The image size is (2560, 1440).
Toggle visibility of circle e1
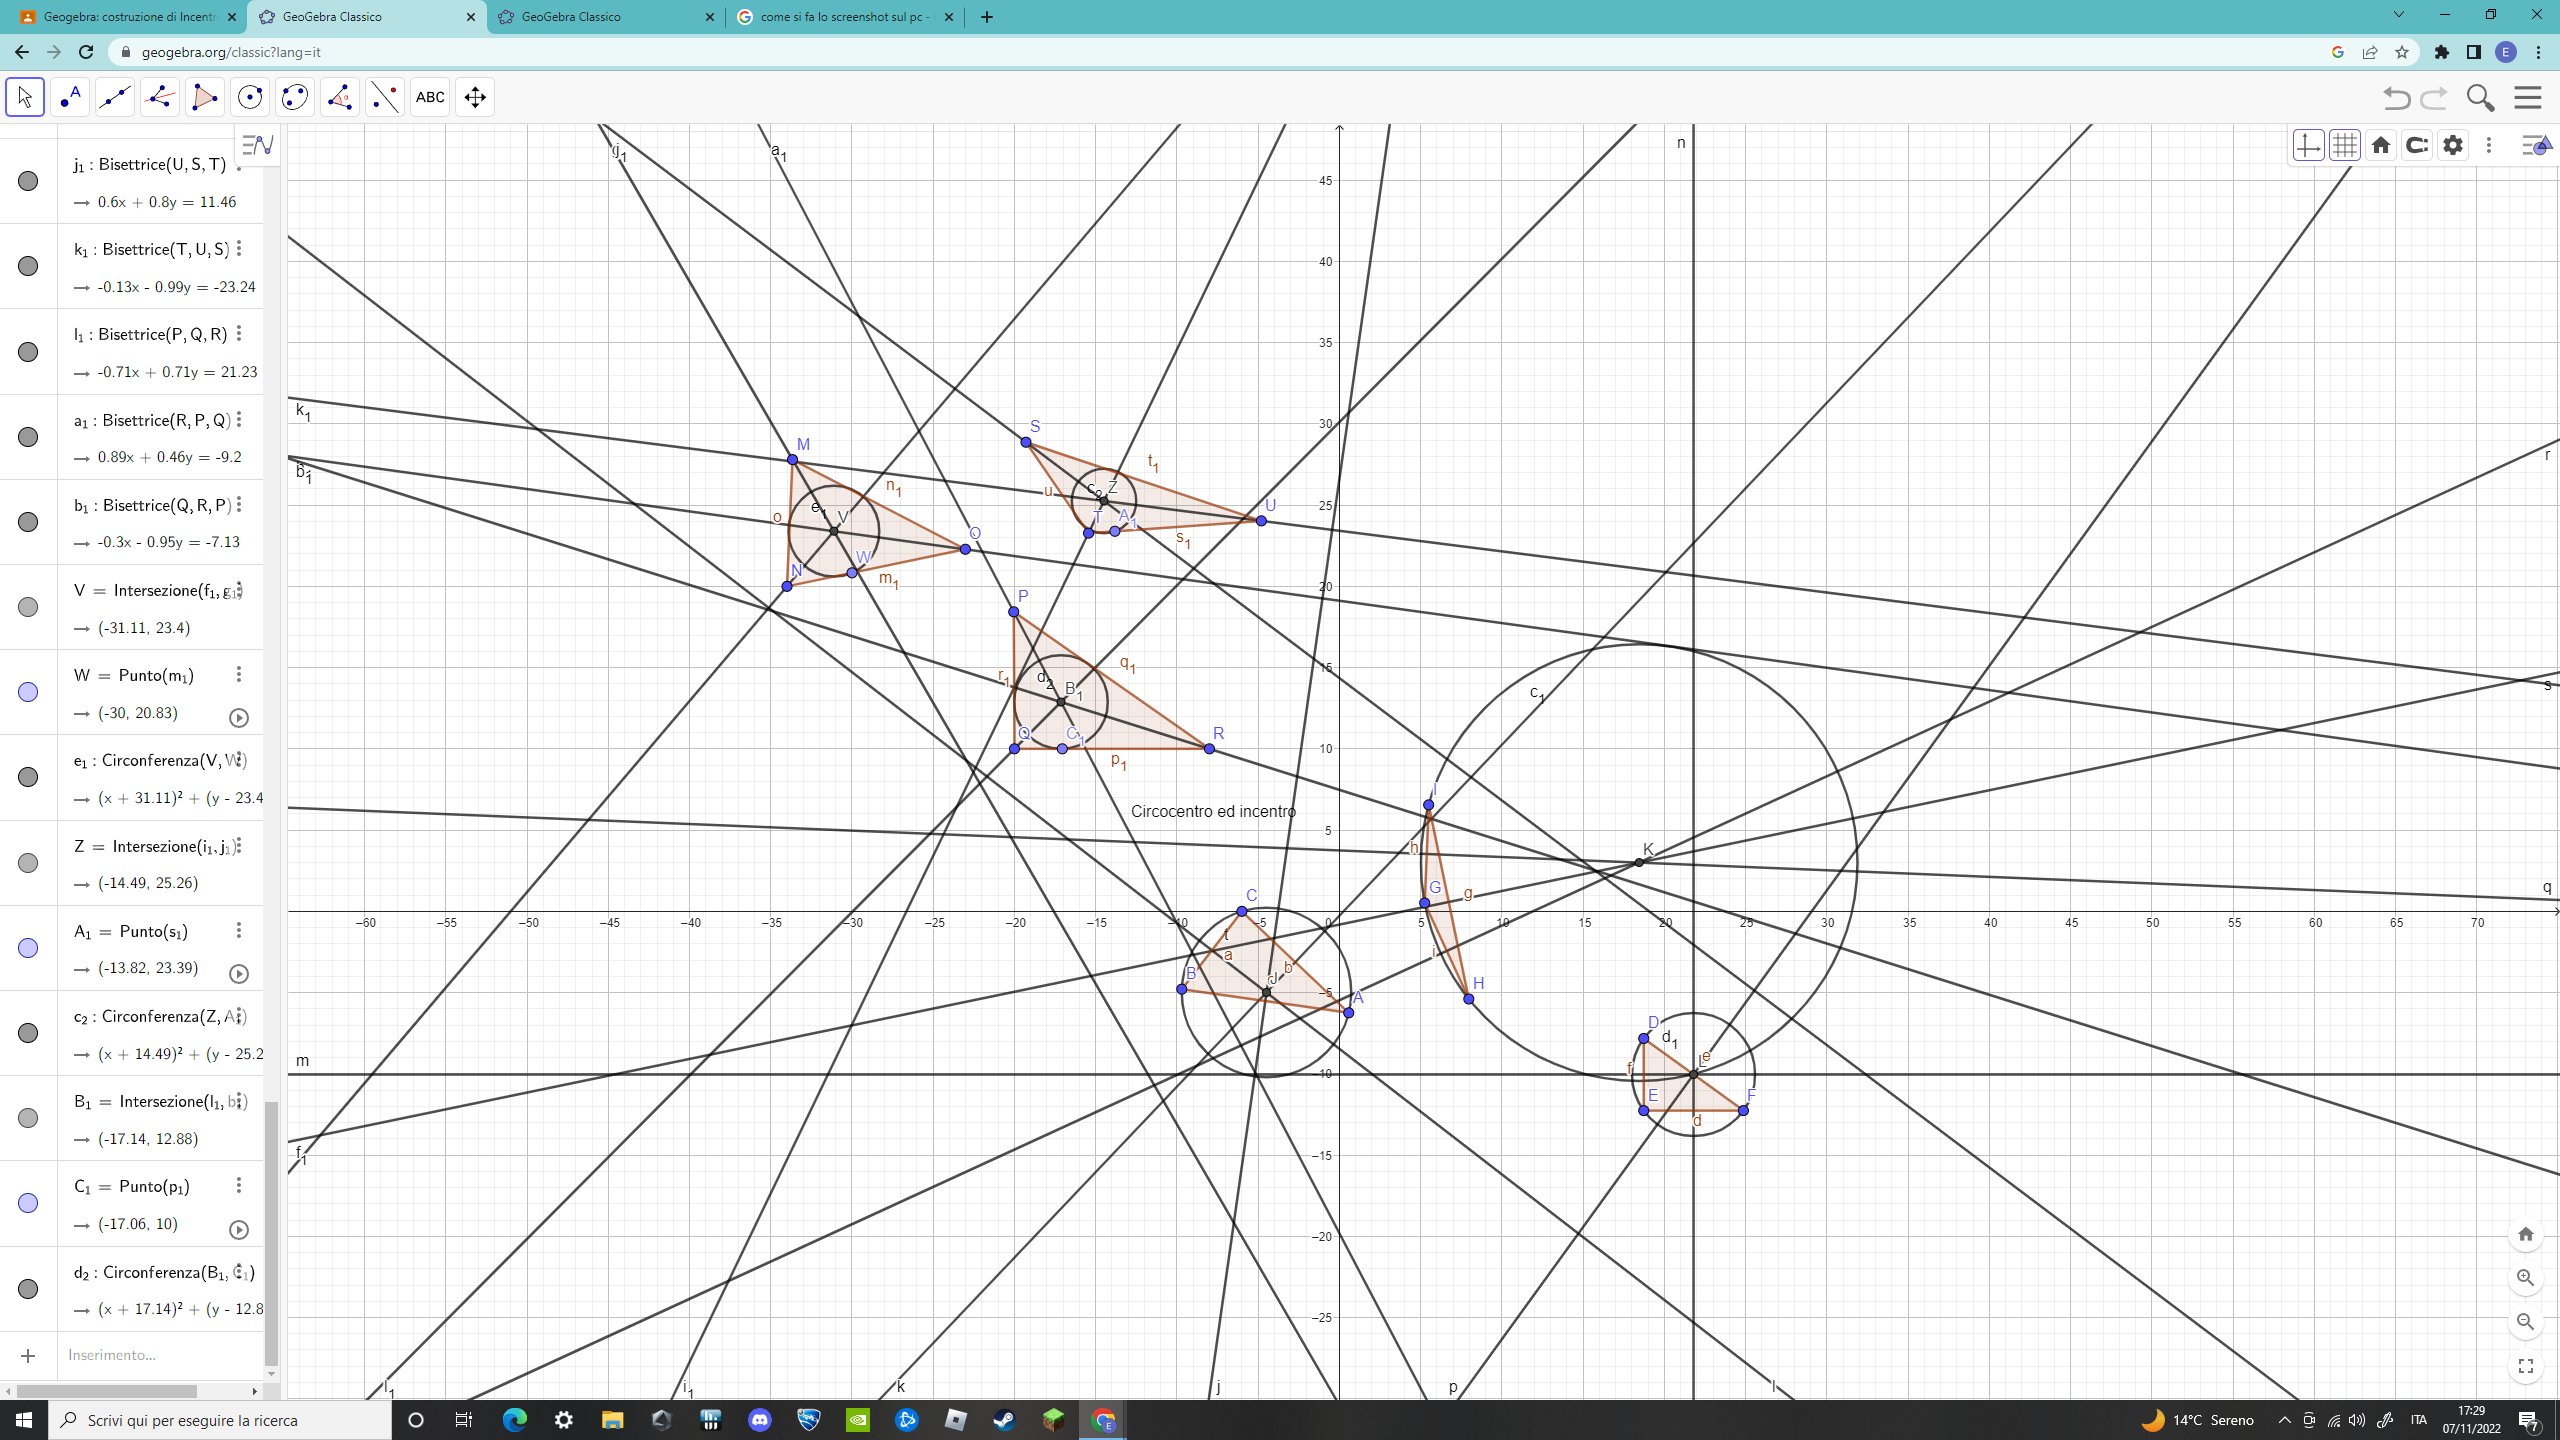pos(28,777)
